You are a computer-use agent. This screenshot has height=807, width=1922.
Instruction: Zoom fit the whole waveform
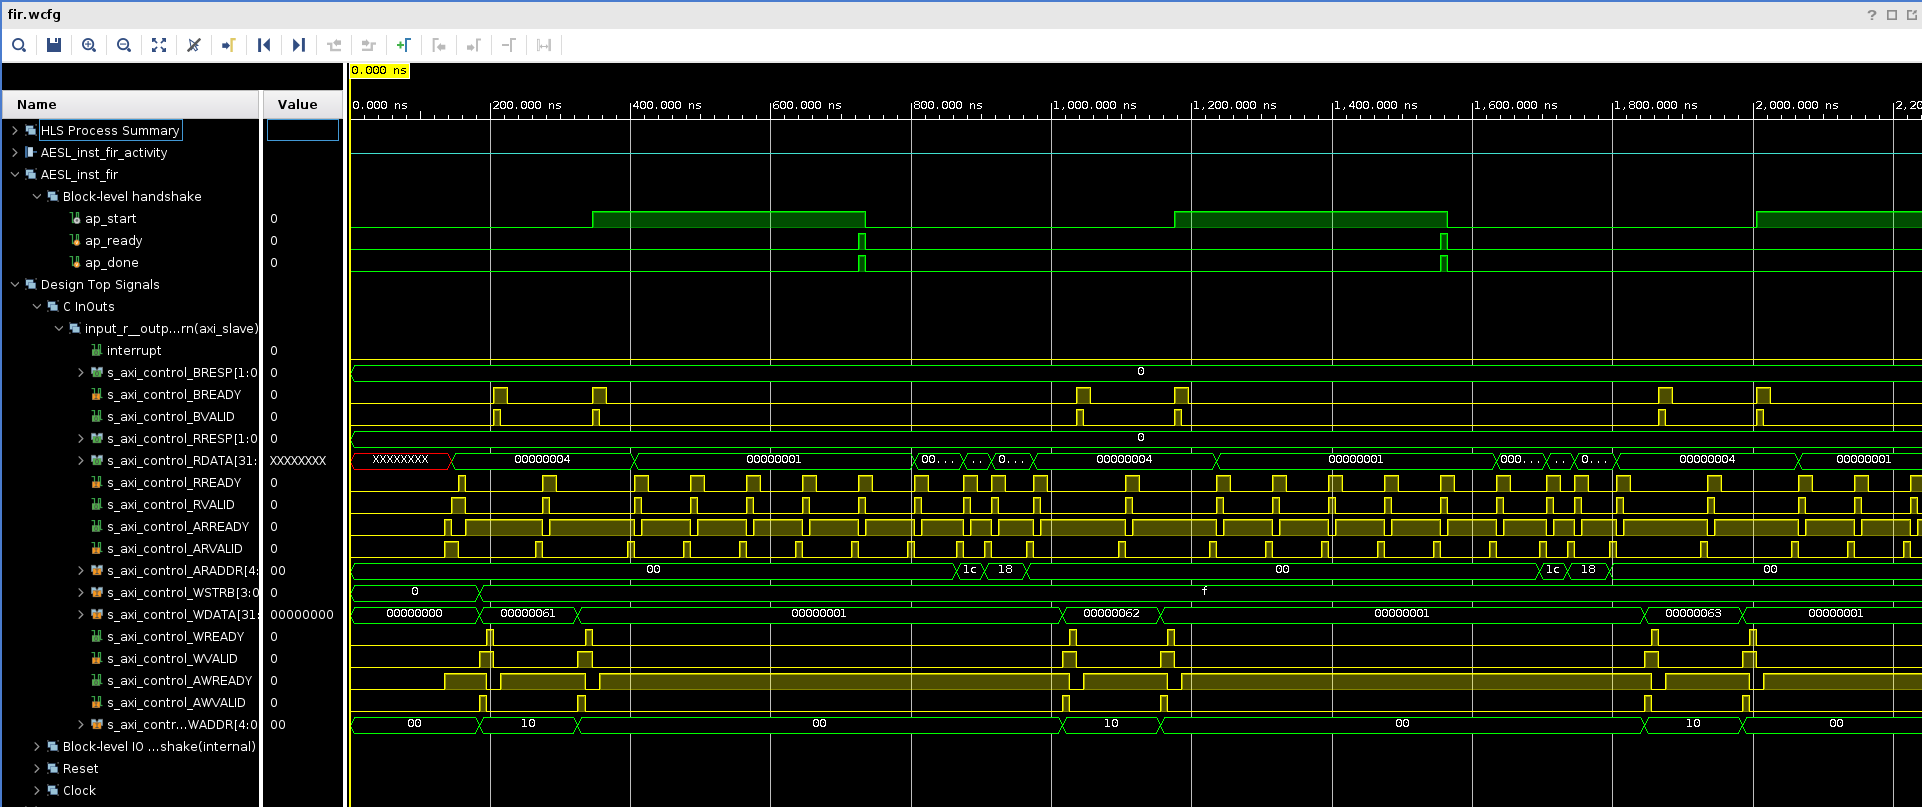159,45
